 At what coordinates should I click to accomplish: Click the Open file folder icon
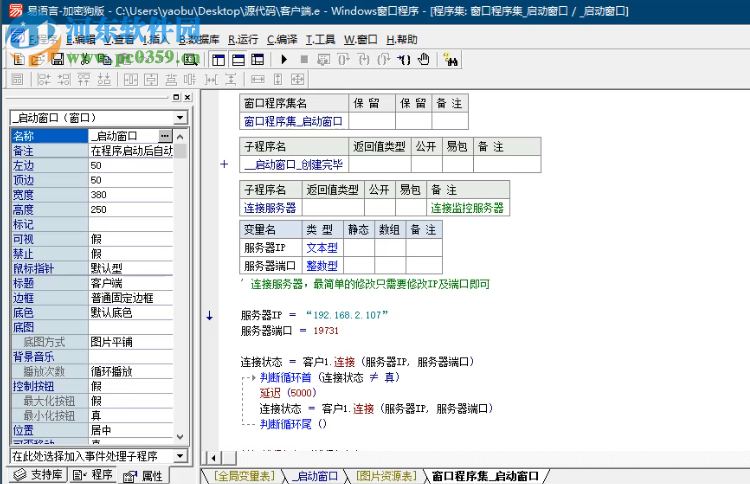[37, 60]
